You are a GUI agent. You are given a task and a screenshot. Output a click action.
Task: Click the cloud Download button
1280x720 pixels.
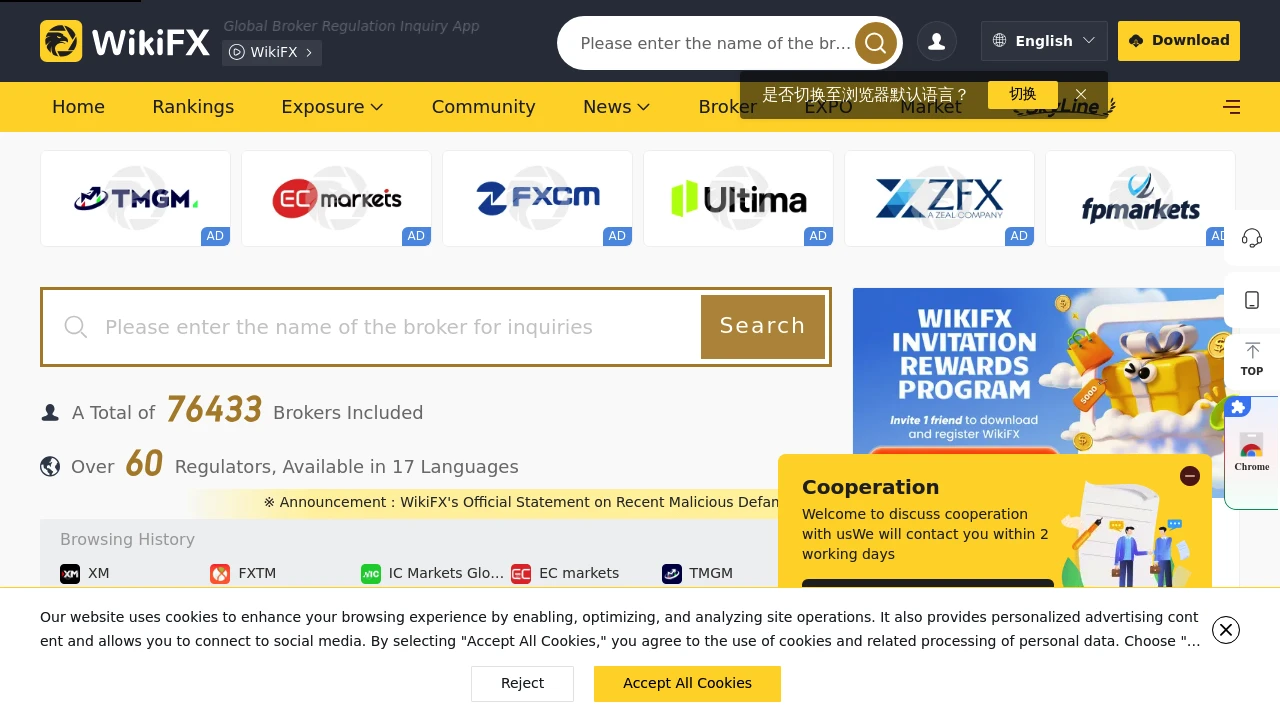(x=1179, y=41)
